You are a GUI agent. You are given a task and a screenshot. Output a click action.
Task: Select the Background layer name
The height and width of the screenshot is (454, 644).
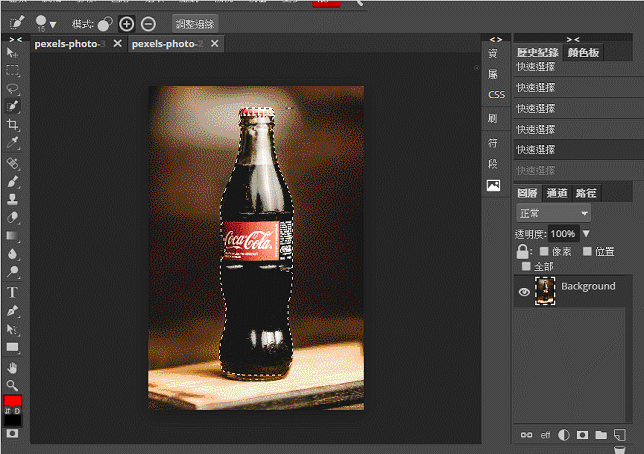point(588,286)
